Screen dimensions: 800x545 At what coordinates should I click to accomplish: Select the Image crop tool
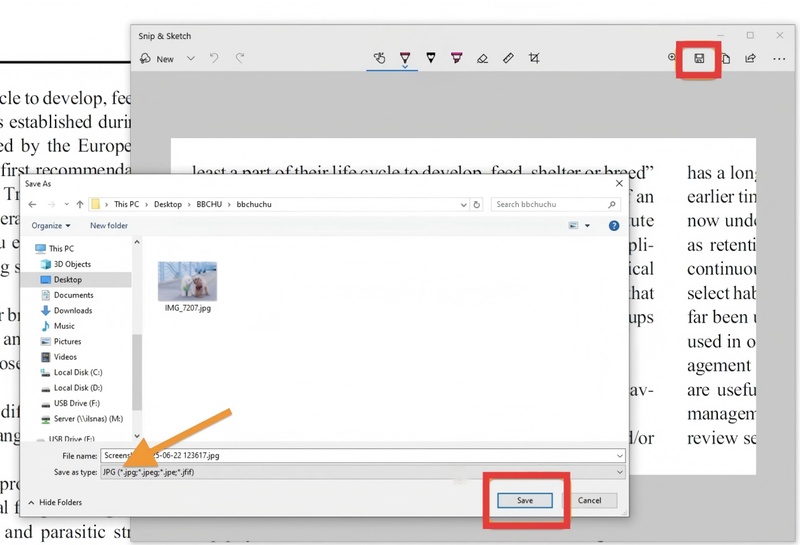pyautogui.click(x=534, y=59)
